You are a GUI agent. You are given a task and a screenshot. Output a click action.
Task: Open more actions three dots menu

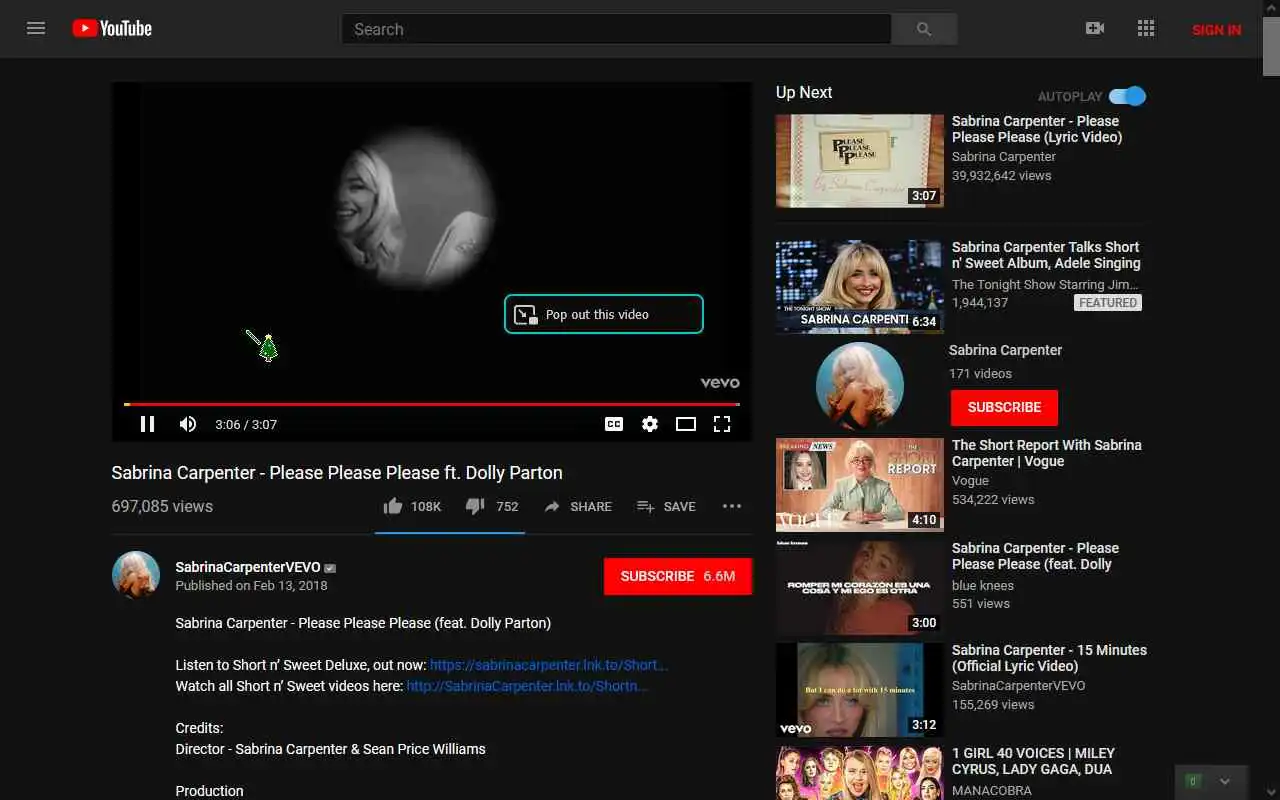[732, 506]
